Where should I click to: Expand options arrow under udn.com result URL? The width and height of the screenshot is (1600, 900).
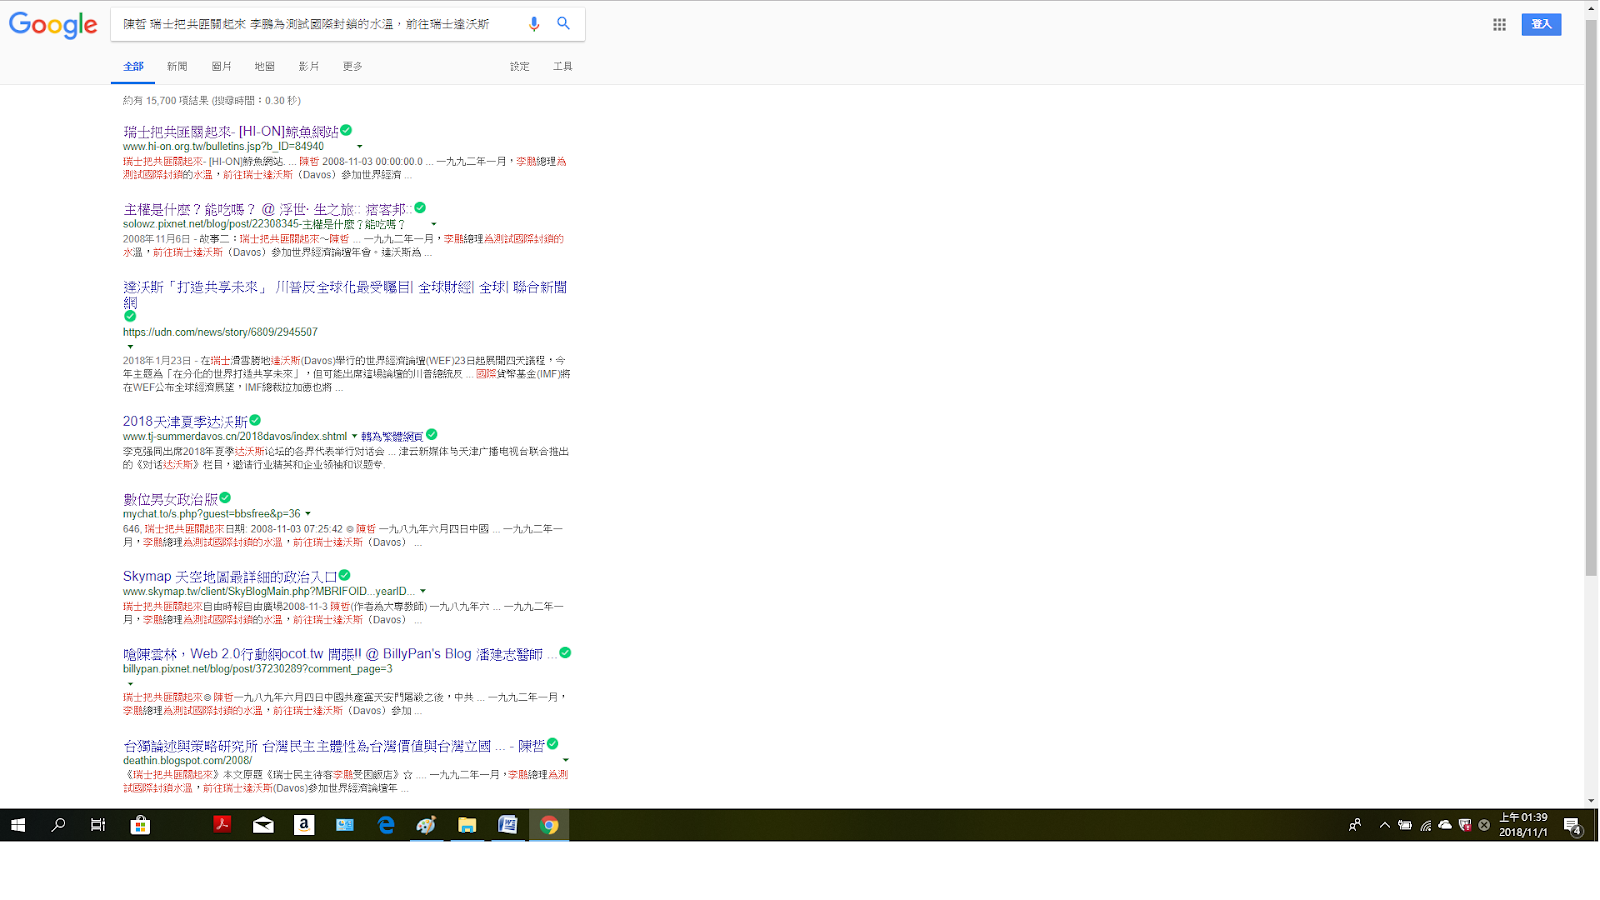click(x=130, y=347)
